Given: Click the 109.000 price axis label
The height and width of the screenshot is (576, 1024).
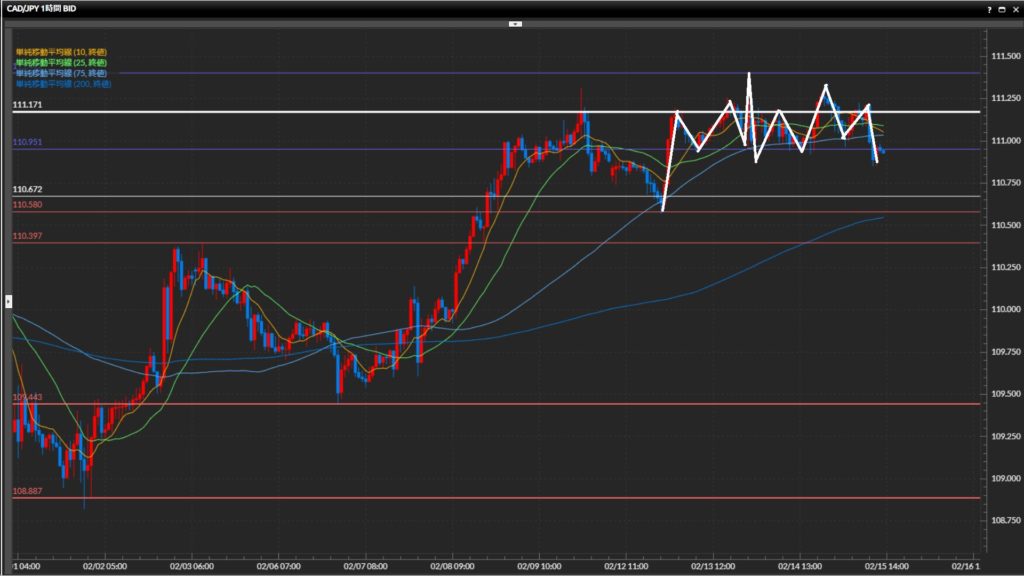Looking at the screenshot, I should point(1005,479).
